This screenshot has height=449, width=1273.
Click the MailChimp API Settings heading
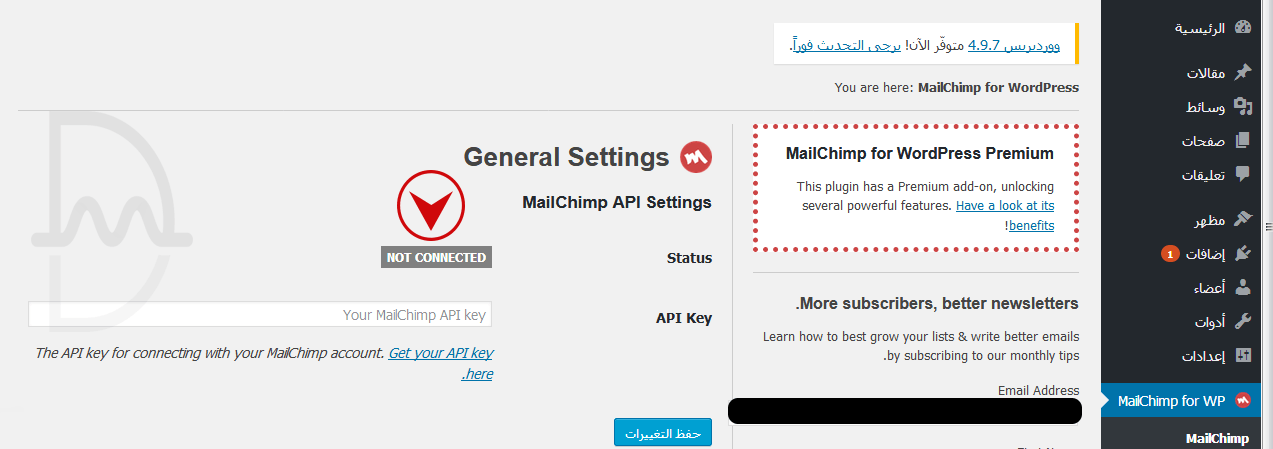point(617,202)
